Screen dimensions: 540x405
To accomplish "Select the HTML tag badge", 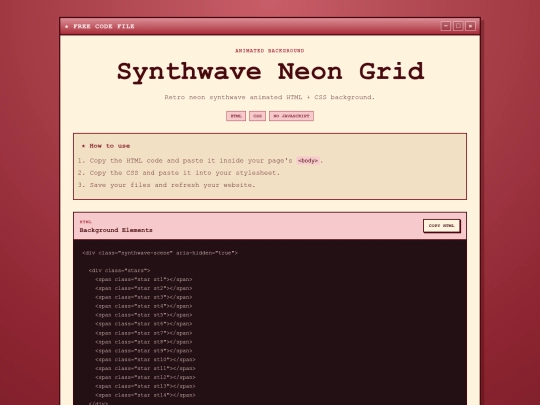I will [x=236, y=116].
